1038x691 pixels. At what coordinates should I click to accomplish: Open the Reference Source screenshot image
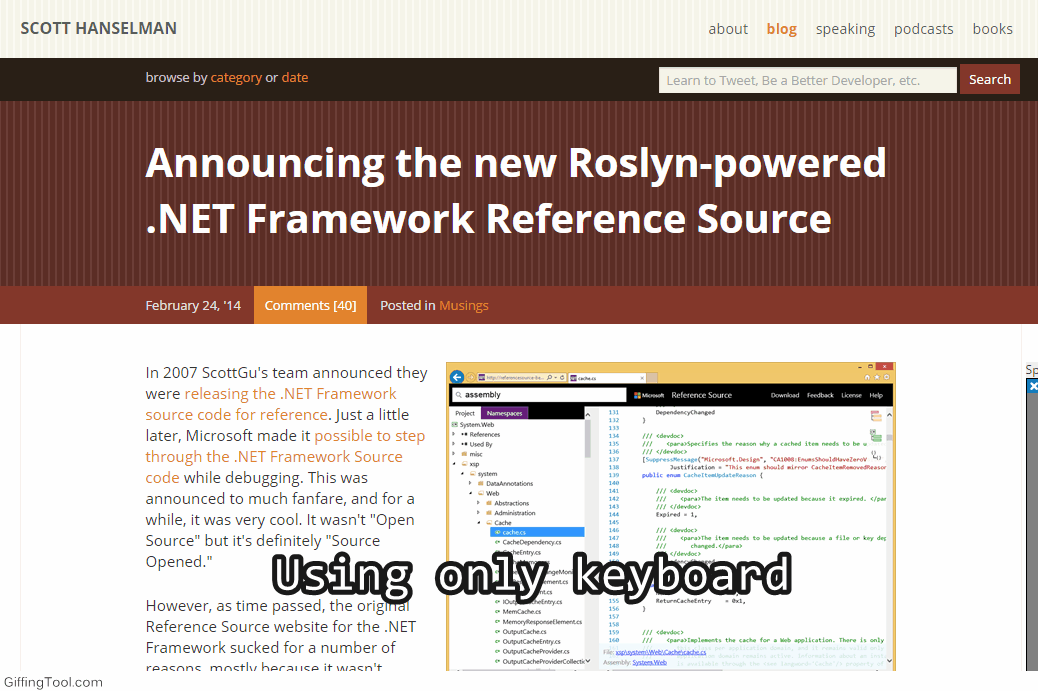(x=671, y=516)
